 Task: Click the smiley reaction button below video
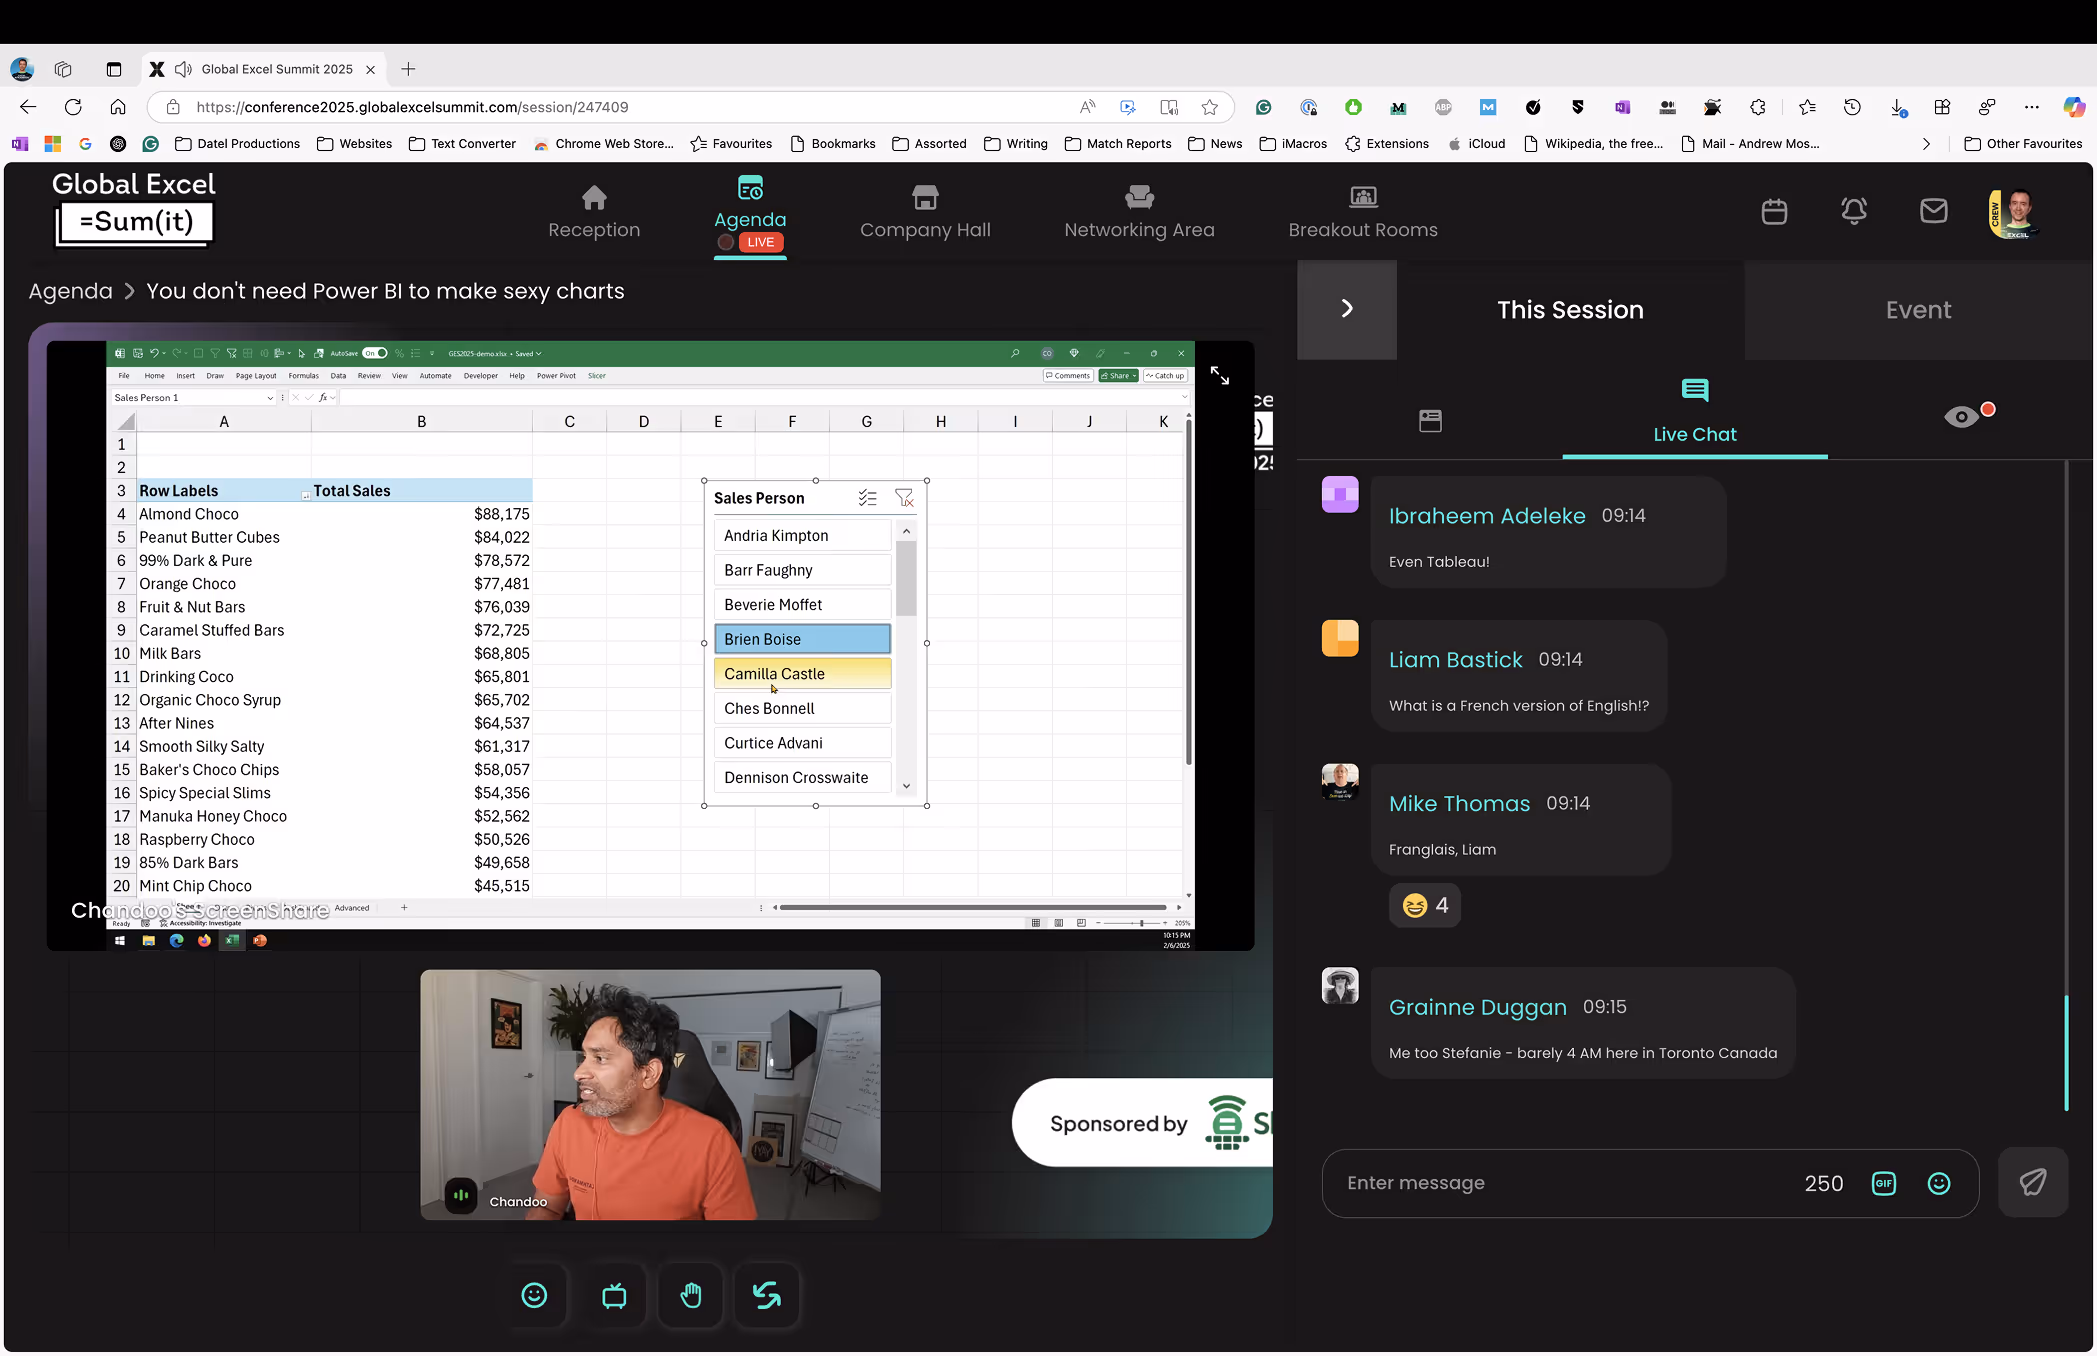coord(534,1296)
